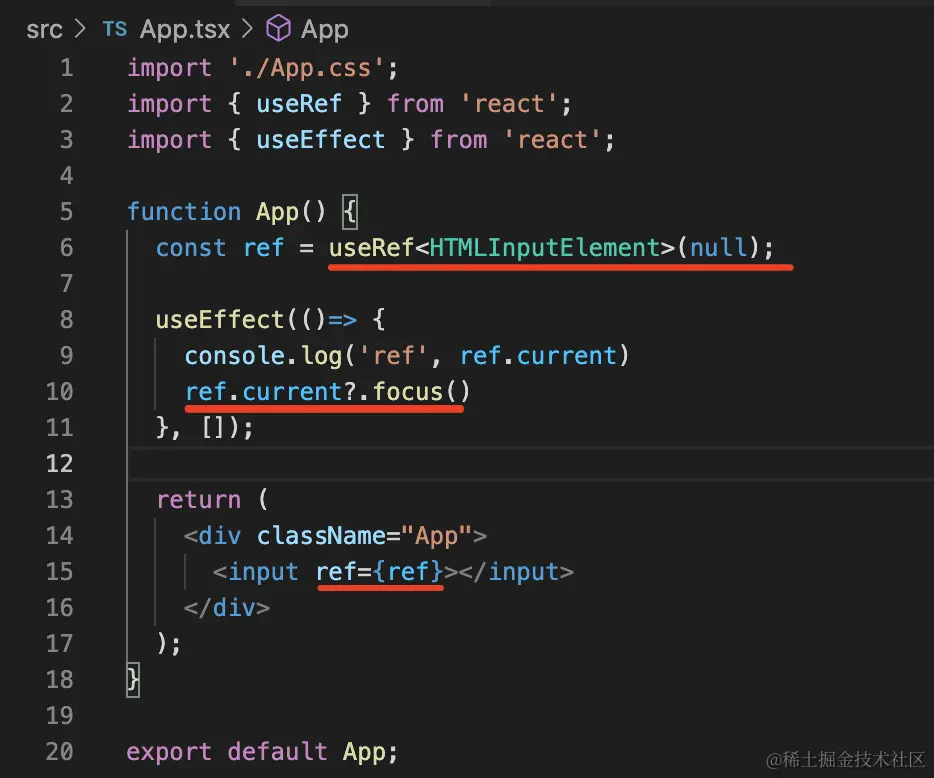Screen dimensions: 934x778
Task: Click 'const' keyword on line 6
Action: [x=191, y=248]
